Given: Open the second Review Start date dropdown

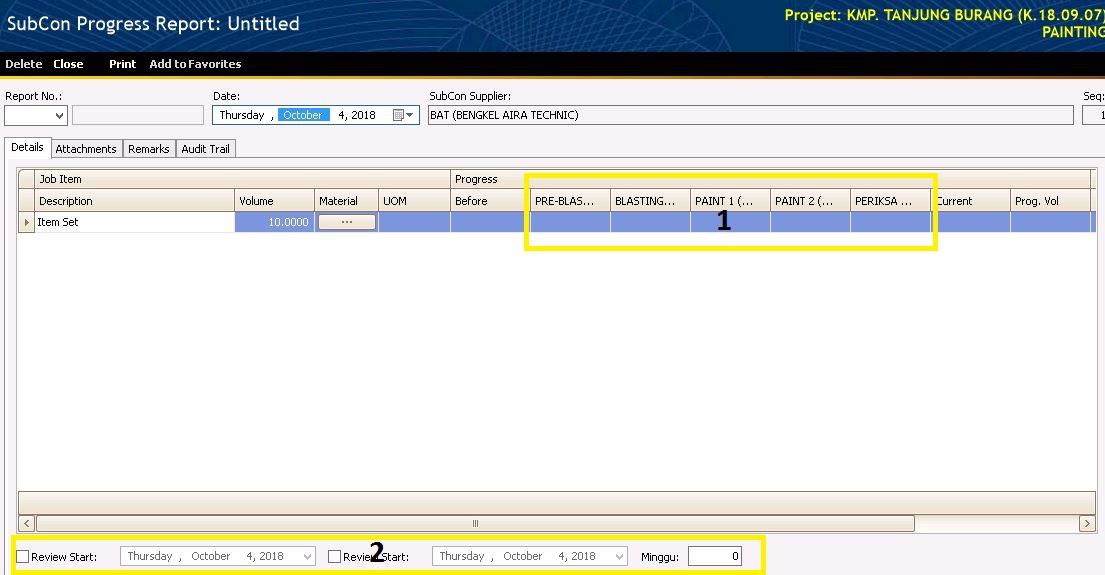Looking at the screenshot, I should pos(619,557).
